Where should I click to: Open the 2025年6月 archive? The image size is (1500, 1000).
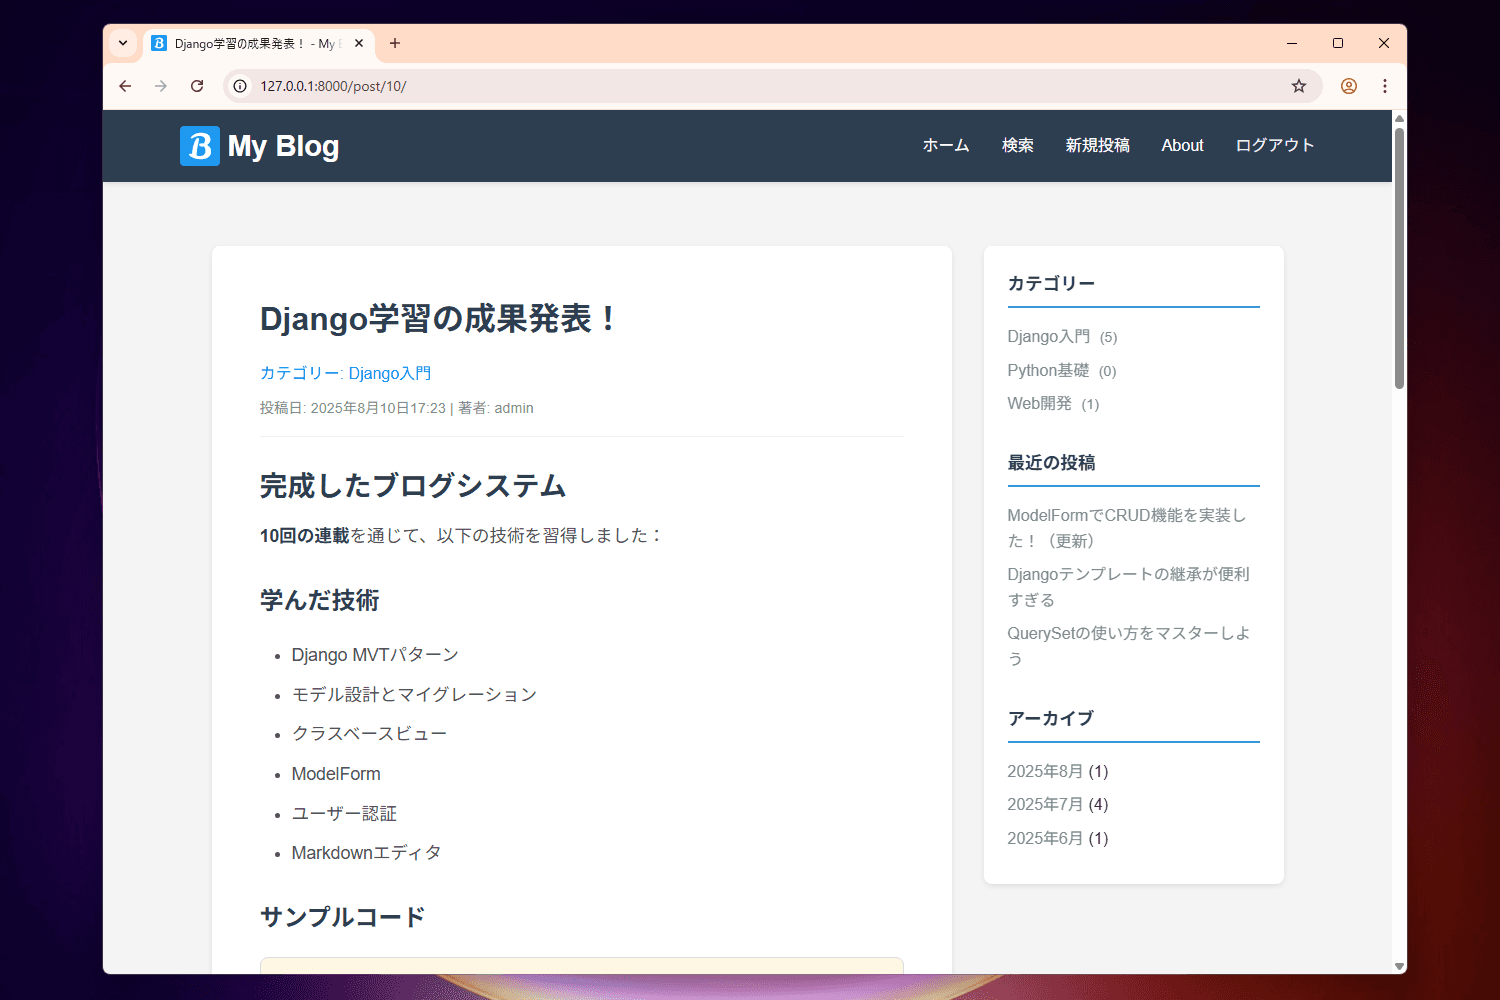tap(1045, 838)
